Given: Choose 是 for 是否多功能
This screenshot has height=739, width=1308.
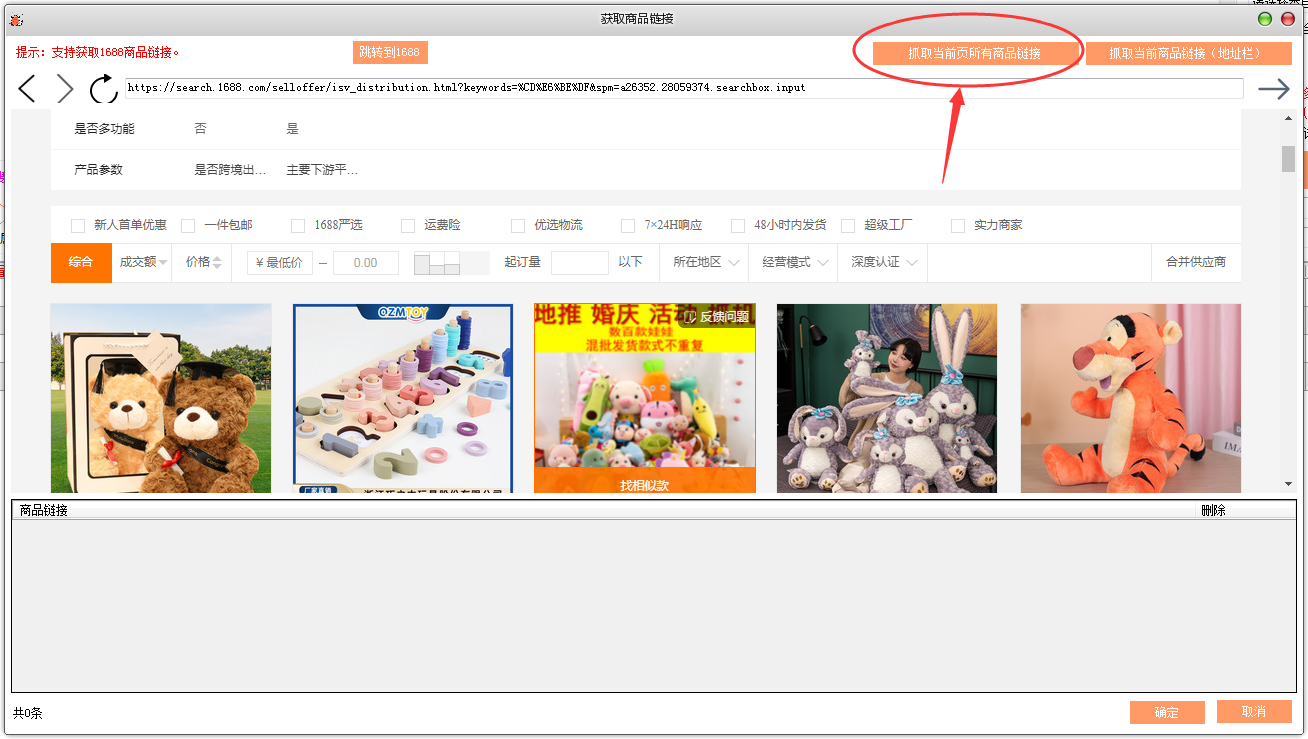Looking at the screenshot, I should (293, 129).
